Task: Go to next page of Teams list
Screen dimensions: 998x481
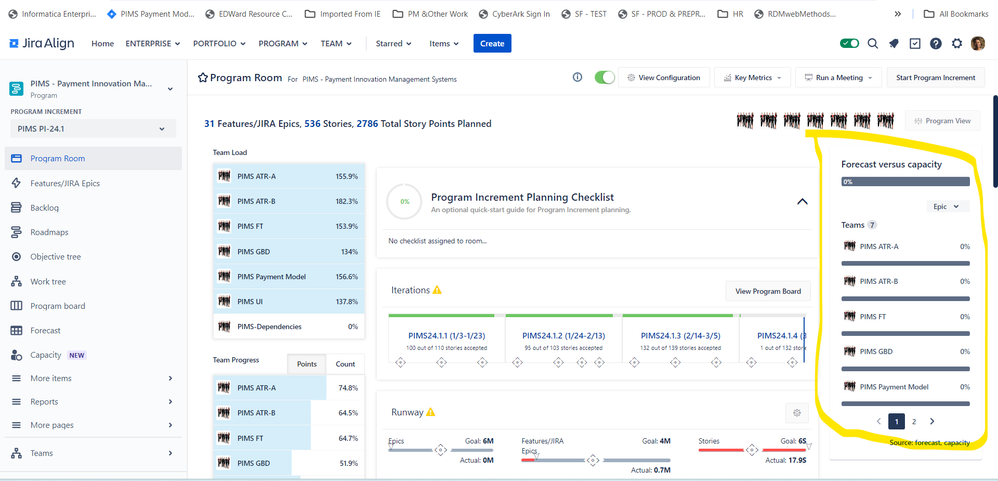Action: tap(932, 421)
